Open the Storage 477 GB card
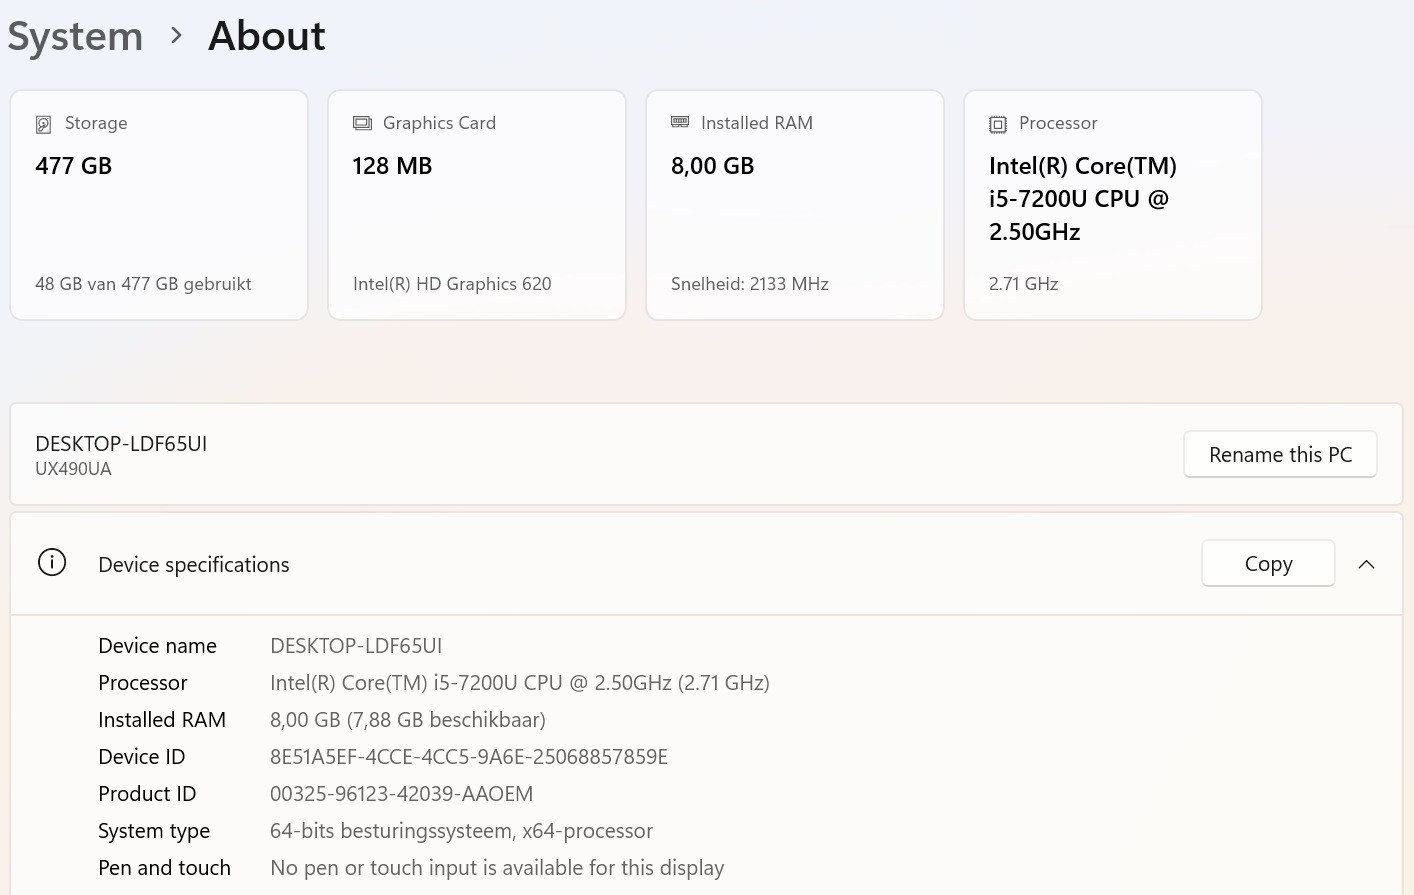This screenshot has width=1414, height=895. click(x=159, y=205)
